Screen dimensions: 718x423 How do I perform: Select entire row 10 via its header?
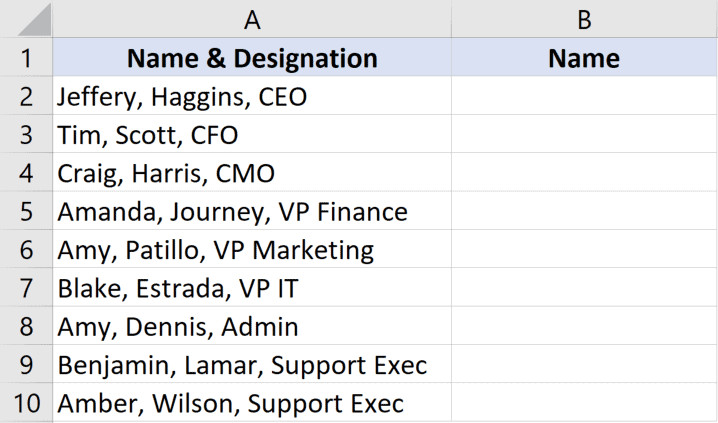tap(26, 403)
